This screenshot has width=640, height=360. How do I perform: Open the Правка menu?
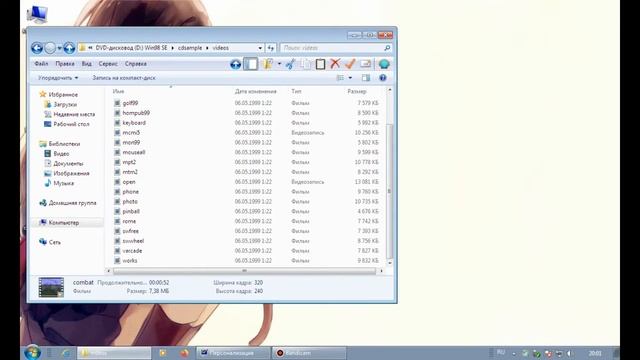coord(65,64)
